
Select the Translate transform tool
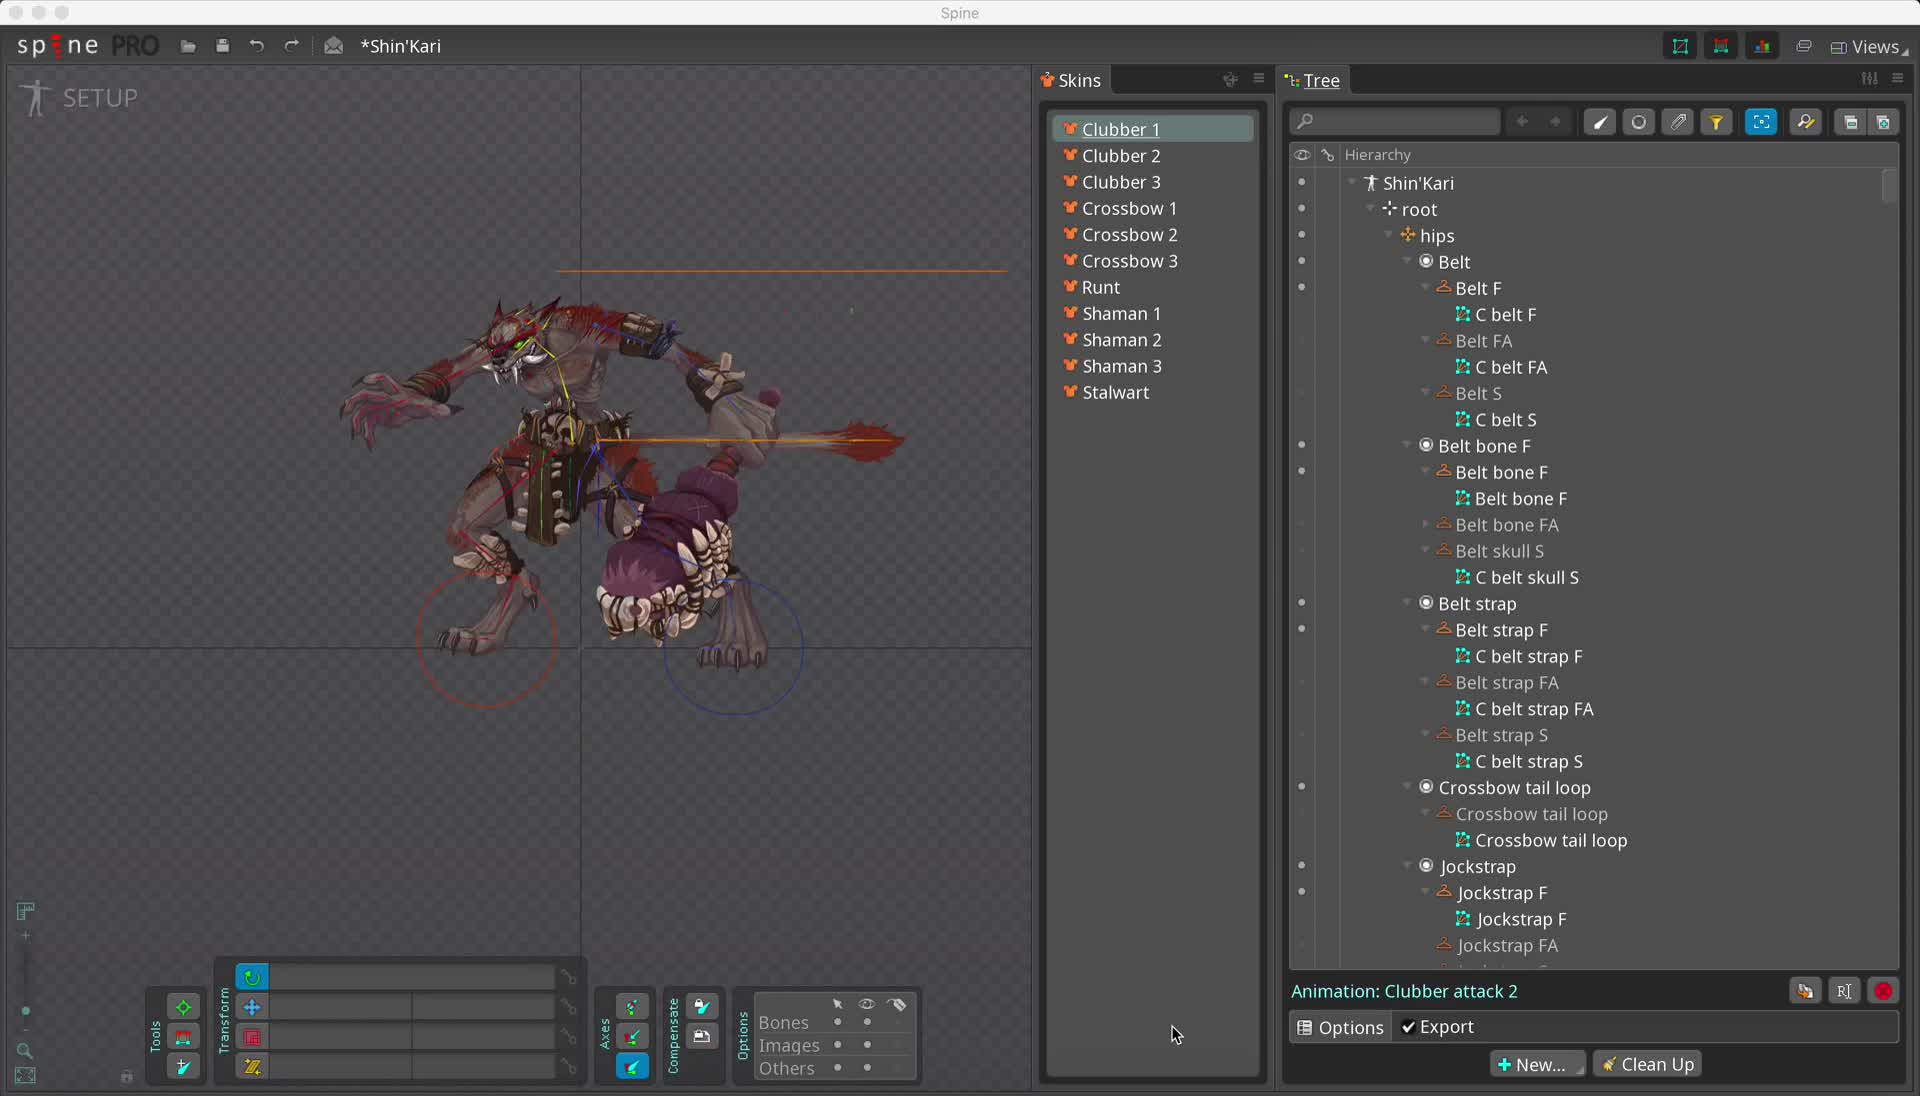coord(252,1007)
